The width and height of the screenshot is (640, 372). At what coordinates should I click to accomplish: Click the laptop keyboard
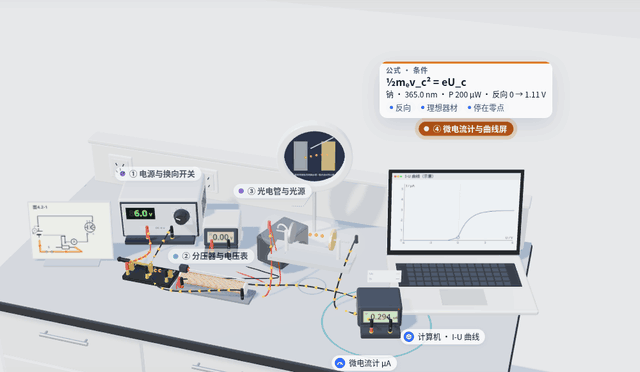[459, 274]
